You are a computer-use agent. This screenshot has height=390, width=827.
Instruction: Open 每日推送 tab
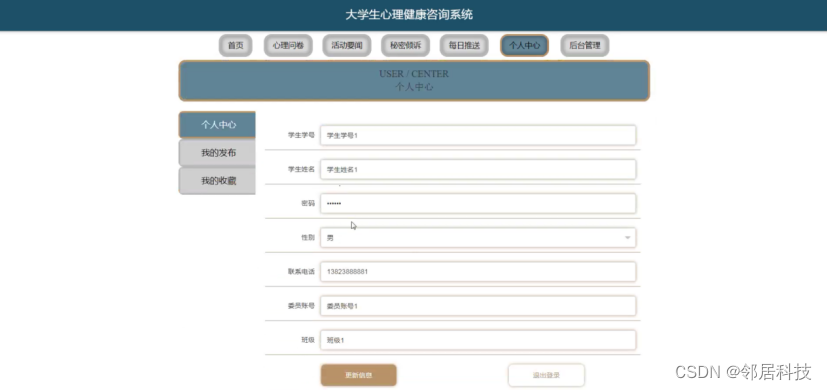click(x=464, y=45)
